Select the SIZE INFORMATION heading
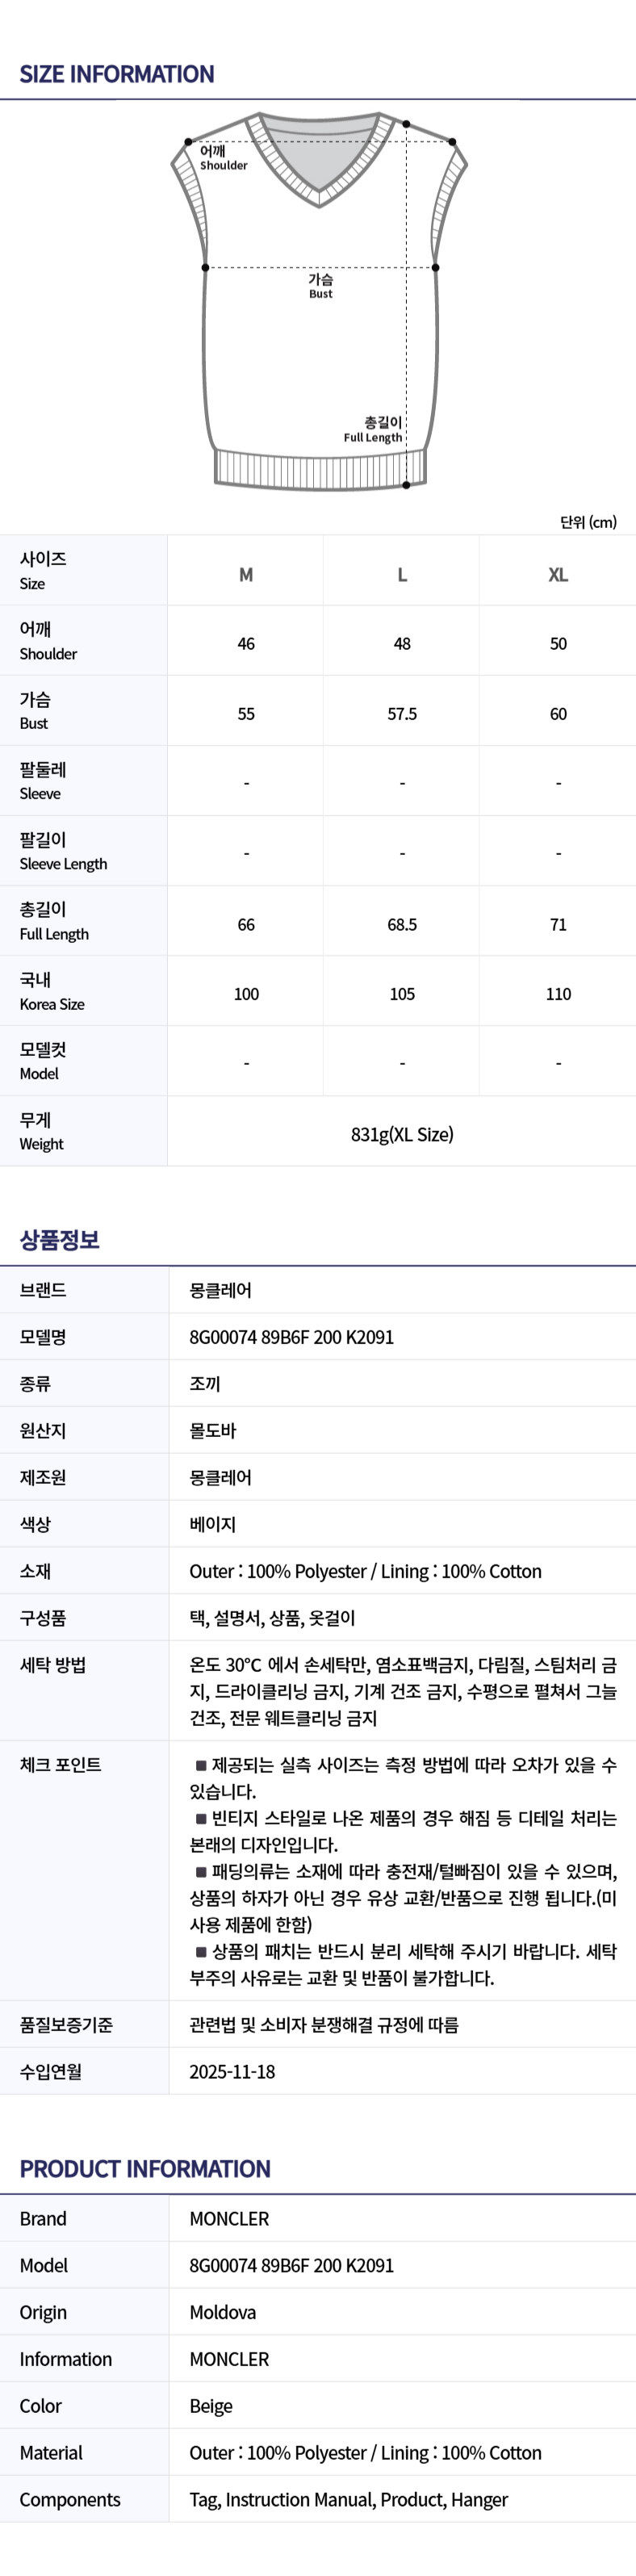This screenshot has height=2576, width=636. pos(117,74)
